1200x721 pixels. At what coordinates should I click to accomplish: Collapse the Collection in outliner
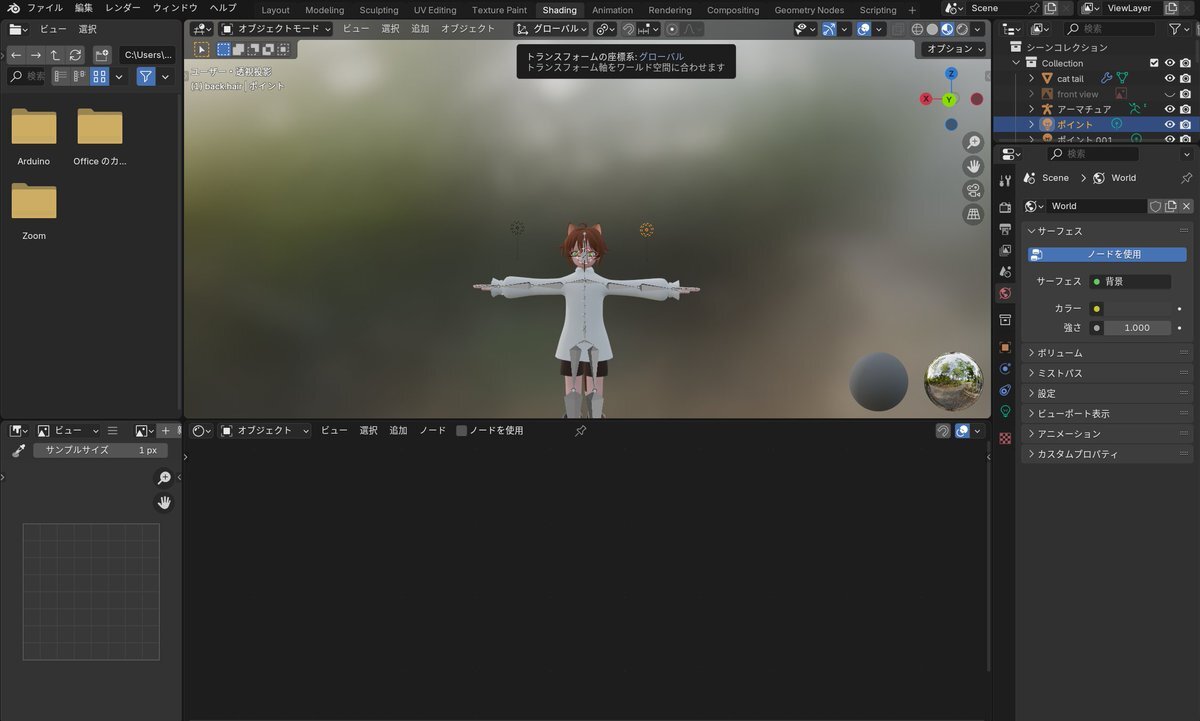click(1017, 63)
